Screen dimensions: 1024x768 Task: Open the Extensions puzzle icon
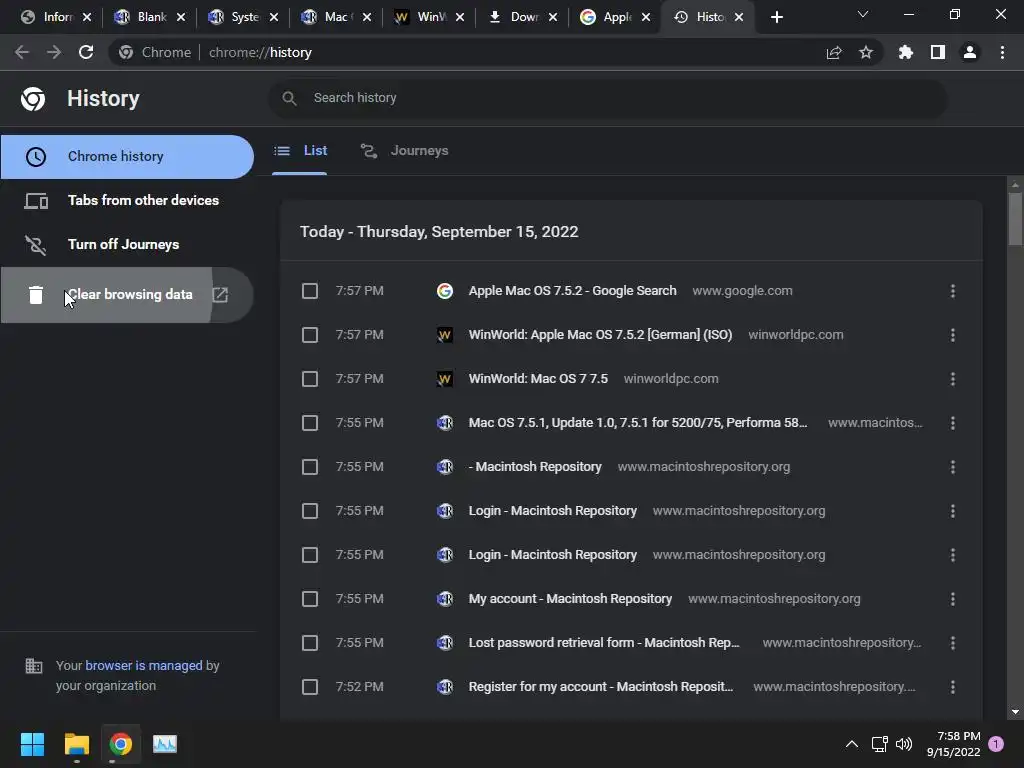tap(906, 52)
